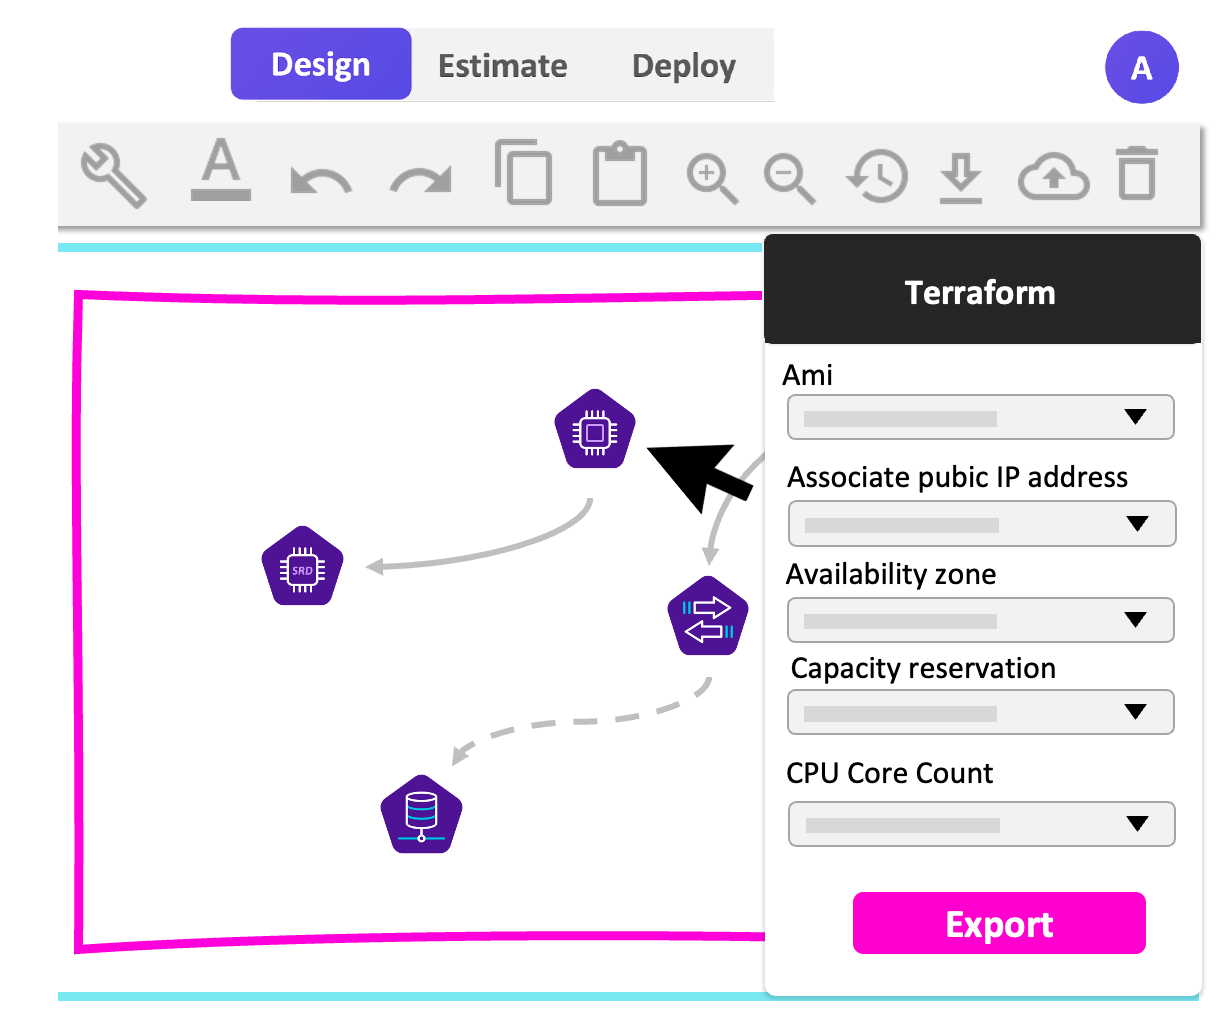Expand the Associate public IP address dropdown
1219x1015 pixels.
tap(981, 523)
